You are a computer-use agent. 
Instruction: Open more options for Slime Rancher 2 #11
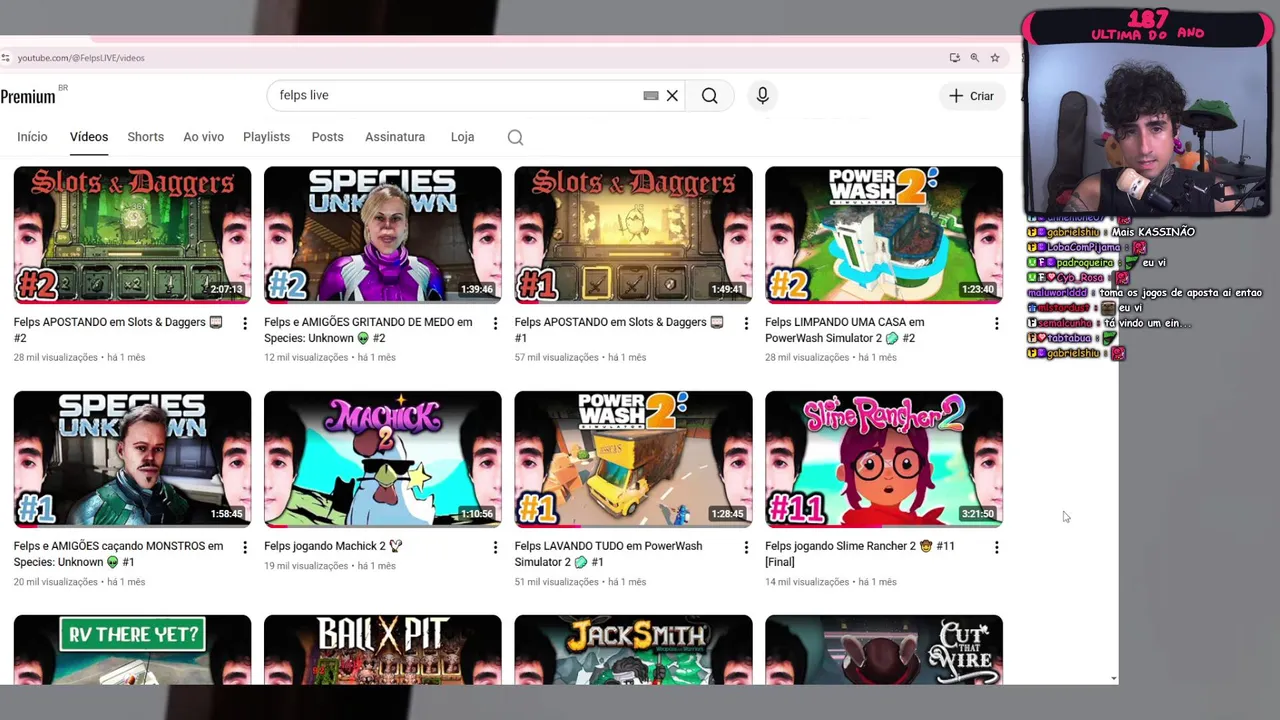(x=996, y=547)
